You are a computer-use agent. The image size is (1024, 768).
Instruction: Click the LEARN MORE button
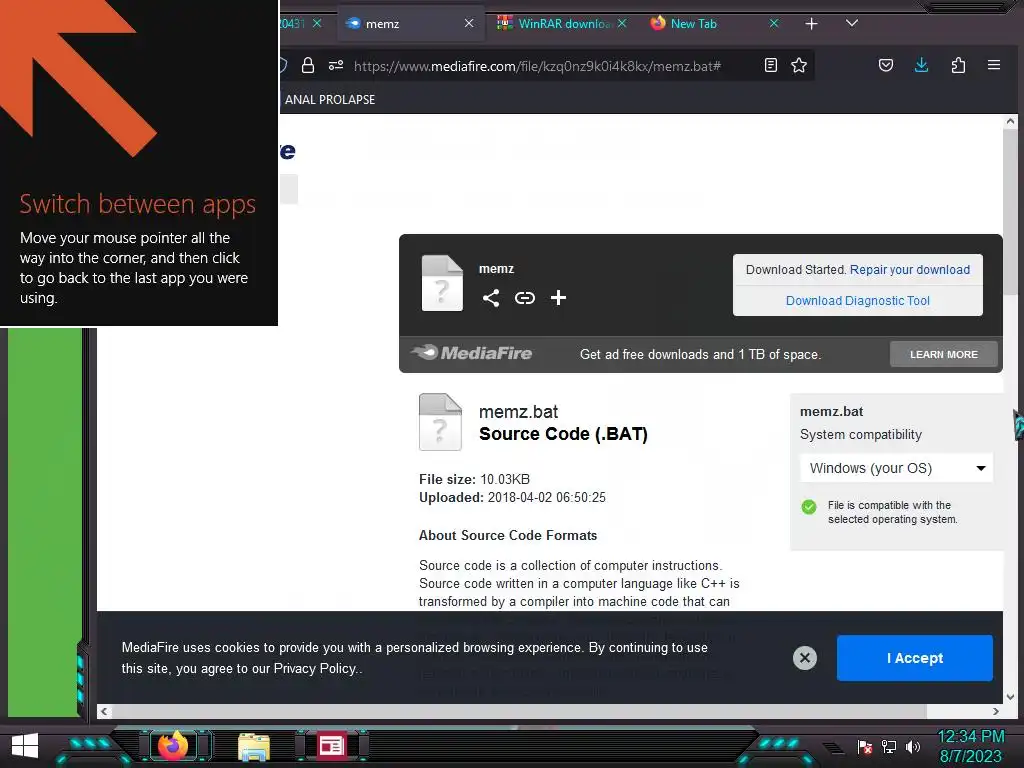(944, 355)
